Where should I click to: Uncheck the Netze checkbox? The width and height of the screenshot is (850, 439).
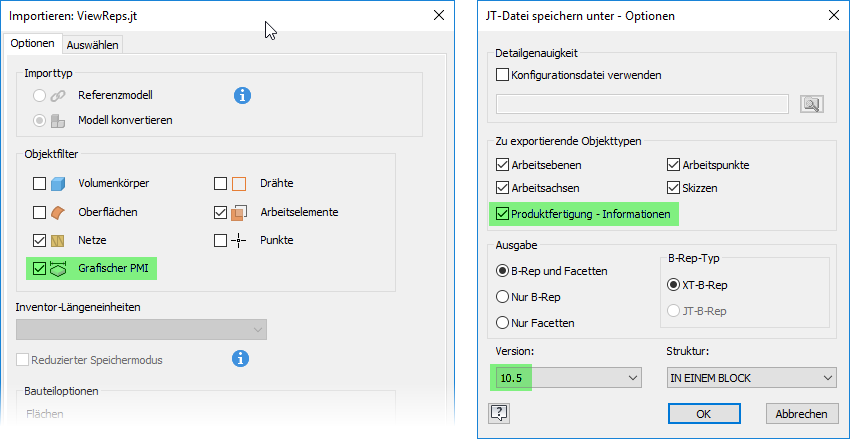point(40,240)
